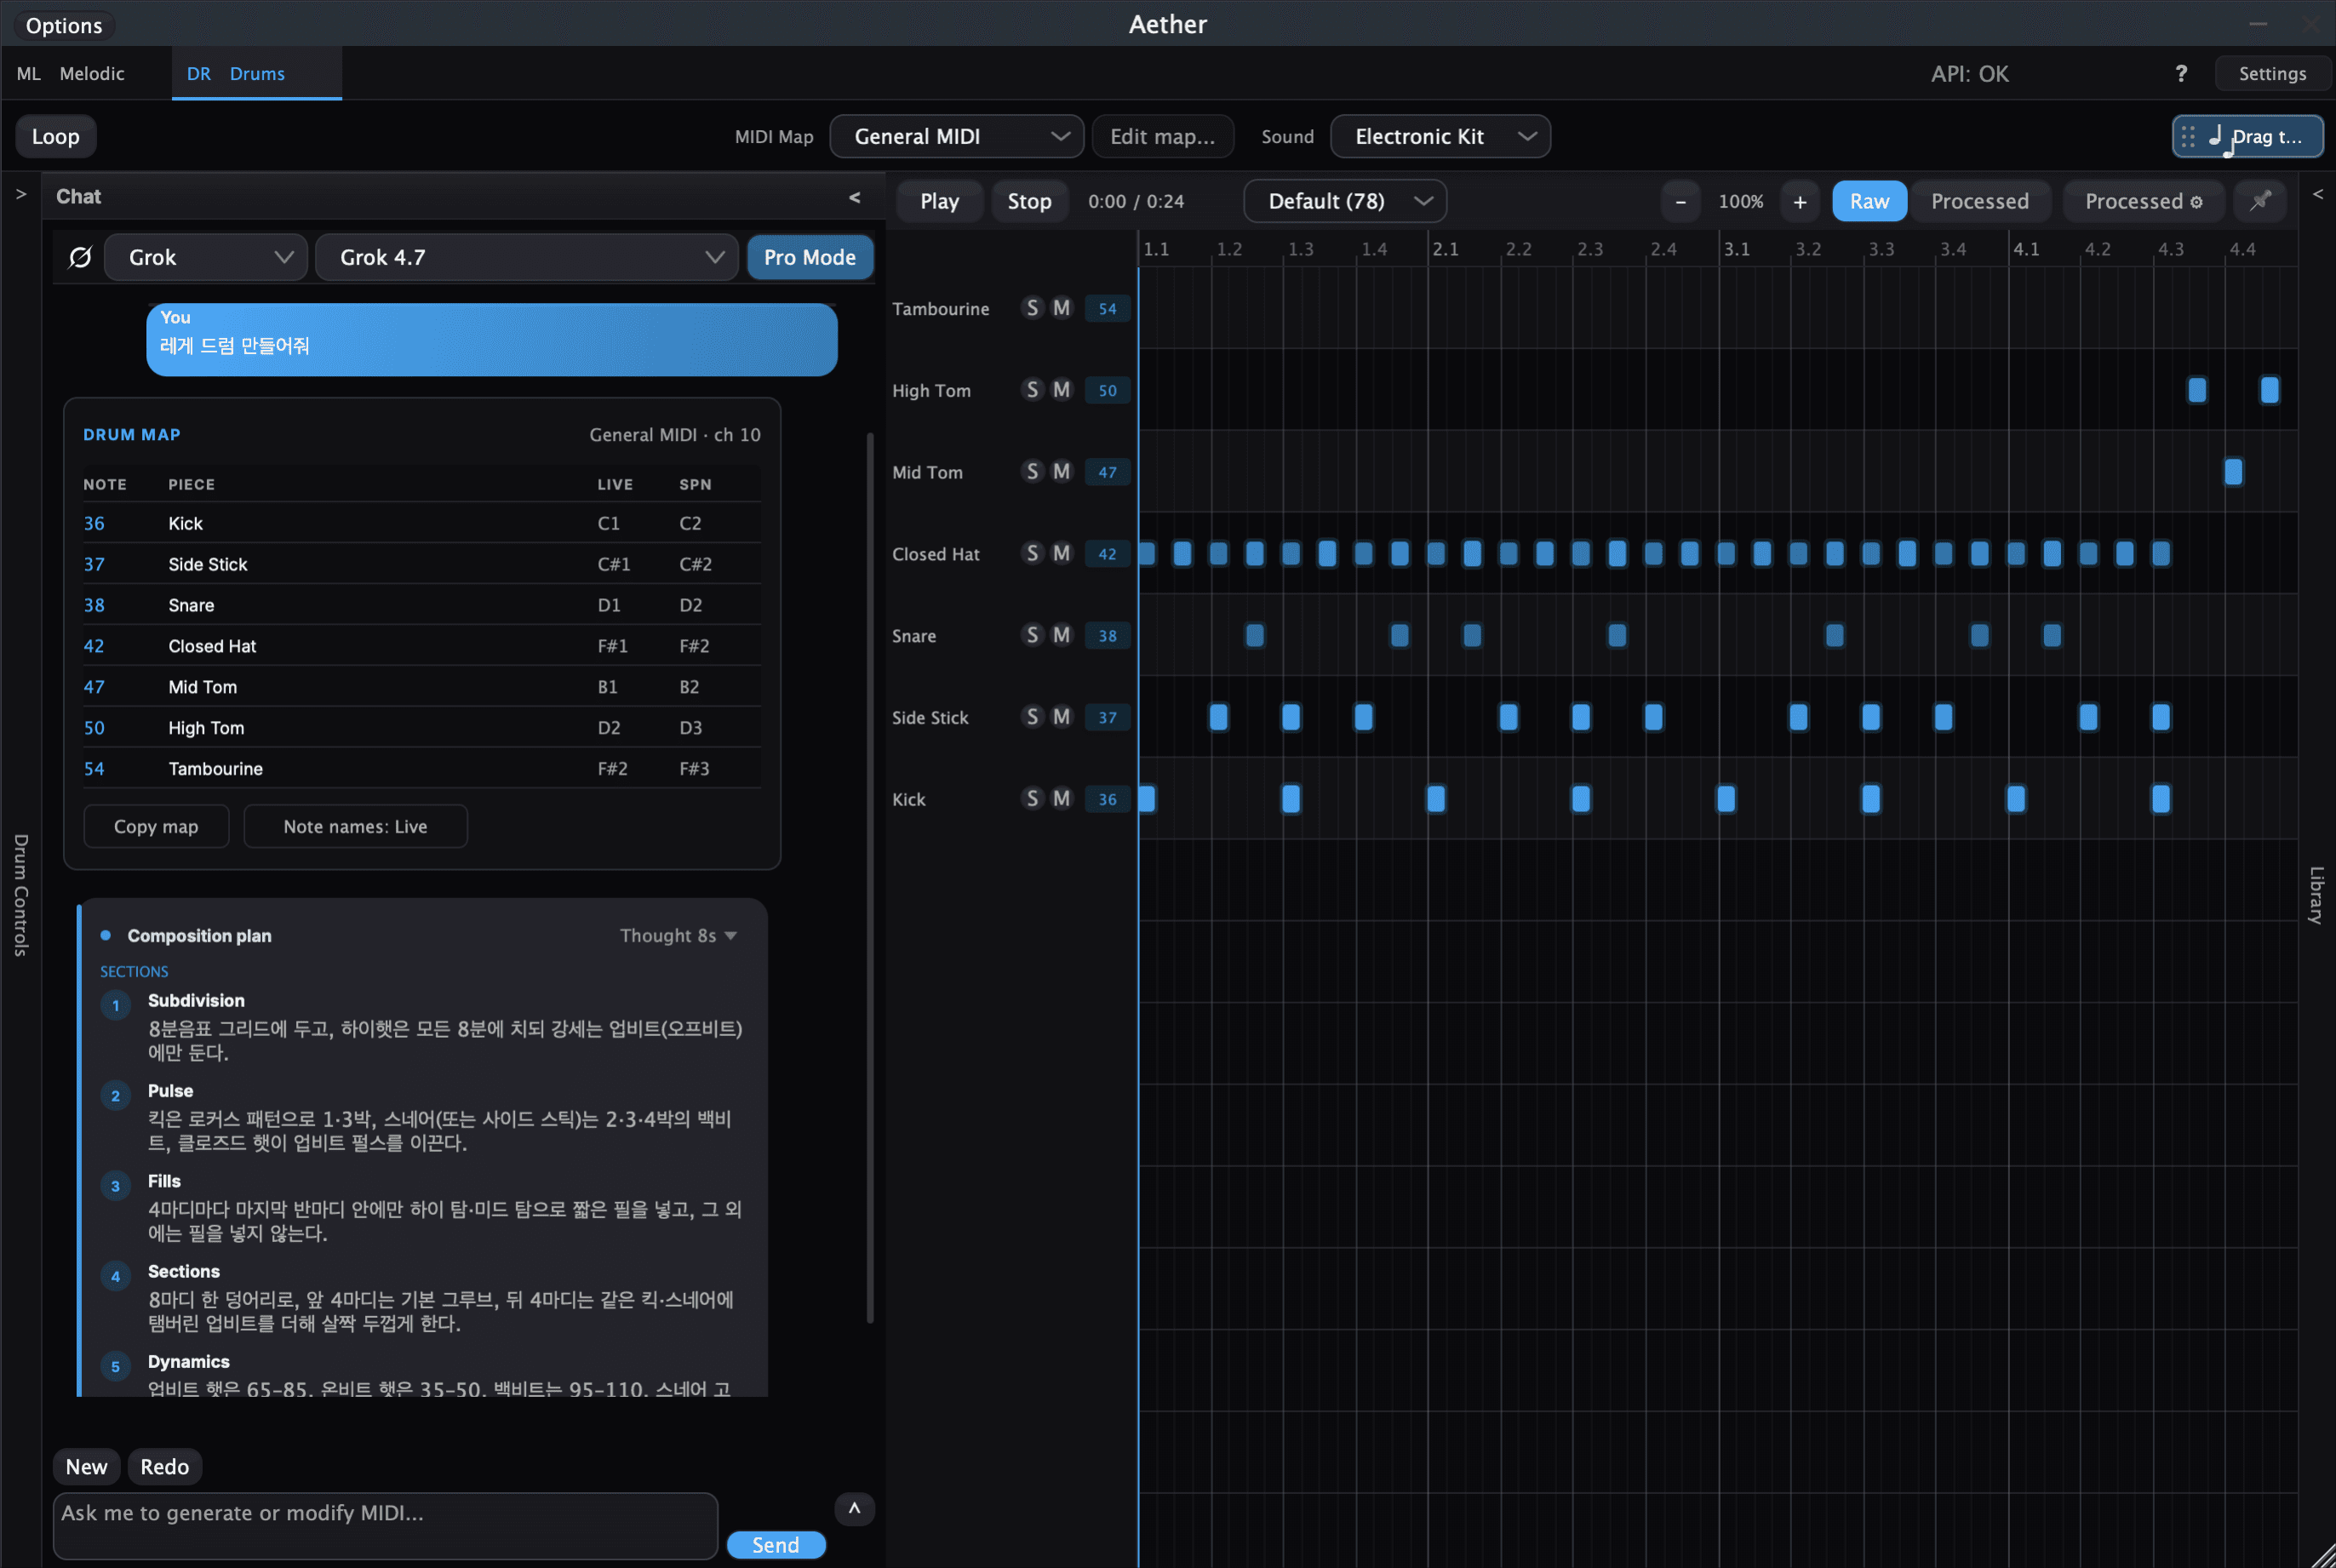Viewport: 2336px width, 1568px height.
Task: Mute the Tambourine track
Action: [1062, 308]
